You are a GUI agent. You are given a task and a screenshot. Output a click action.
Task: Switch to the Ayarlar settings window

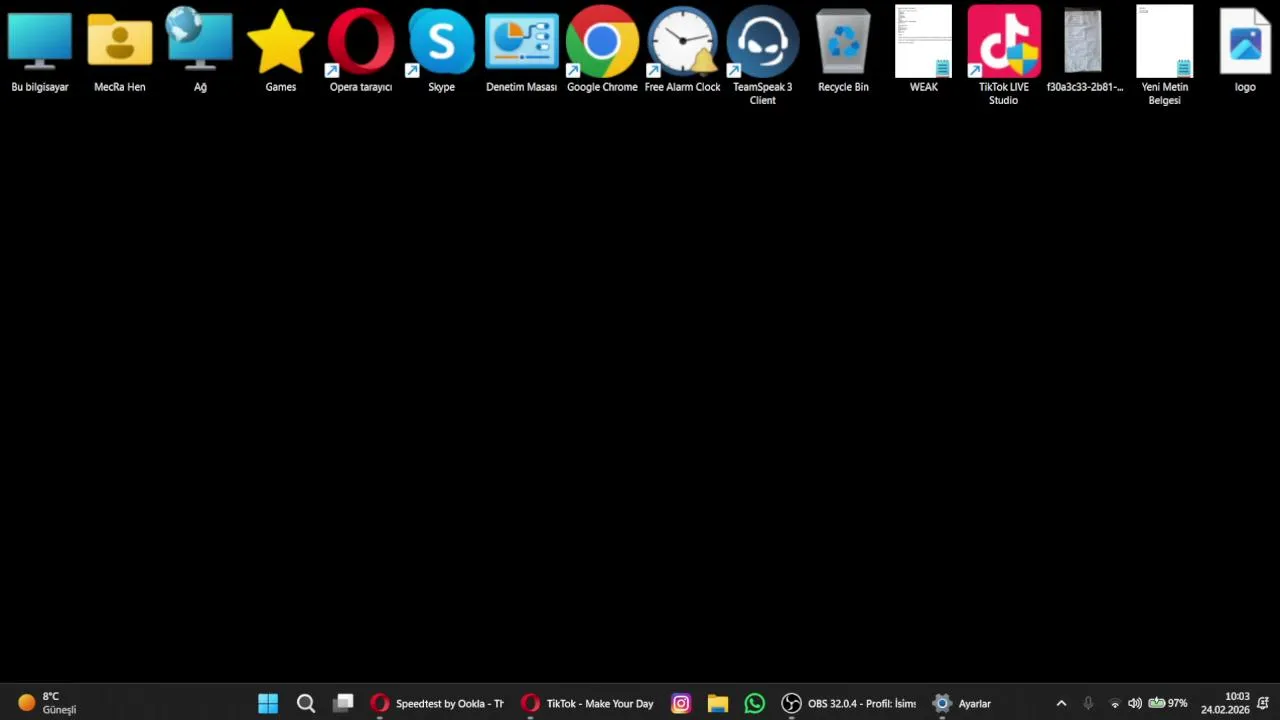(x=962, y=703)
